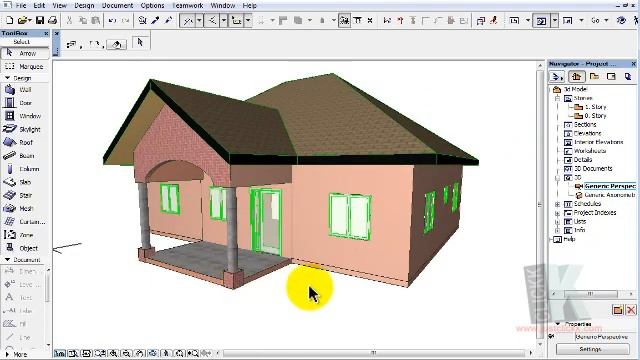Open dropdown arrow next to Open folder icon
The image size is (640, 360).
(x=30, y=20)
